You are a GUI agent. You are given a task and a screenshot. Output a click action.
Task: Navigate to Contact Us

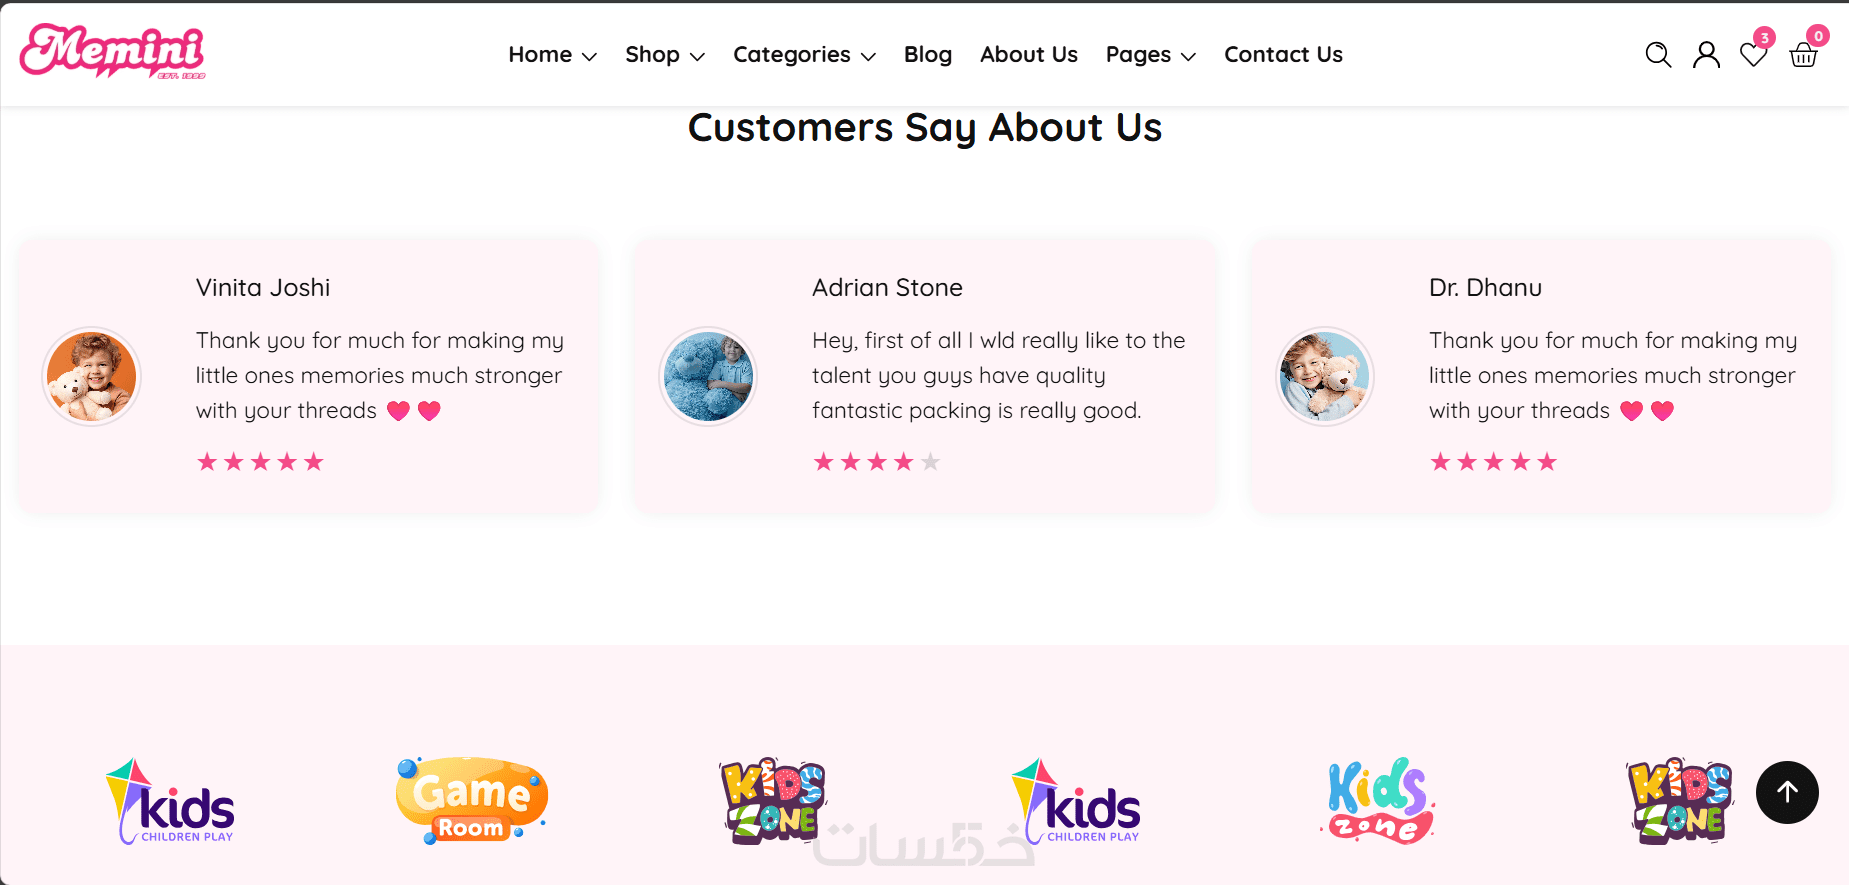tap(1283, 55)
